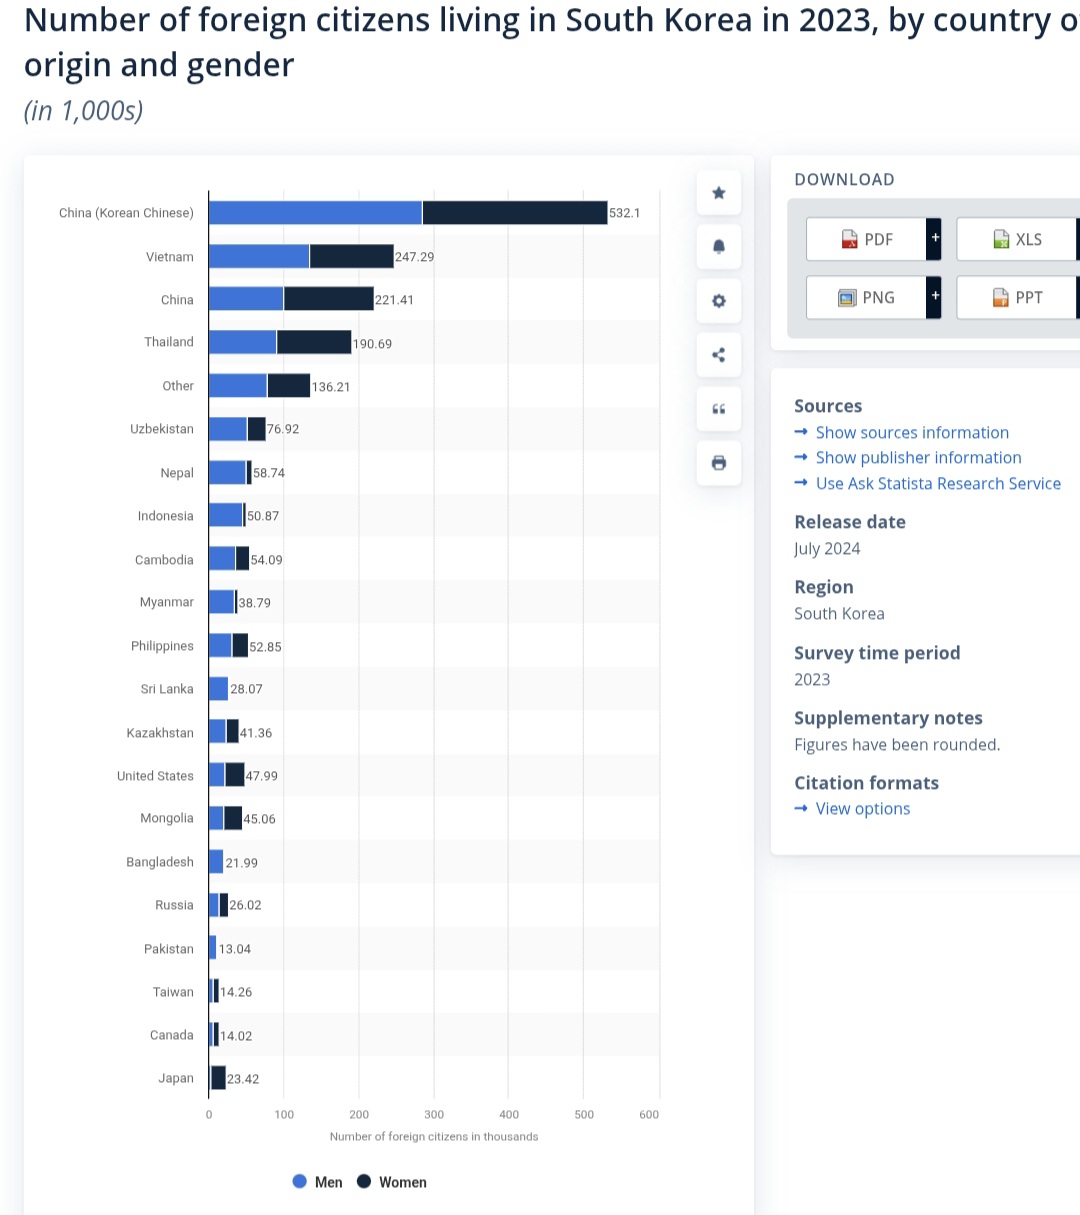
Task: Click the Men bar for China (Korean Chinese)
Action: (x=315, y=212)
